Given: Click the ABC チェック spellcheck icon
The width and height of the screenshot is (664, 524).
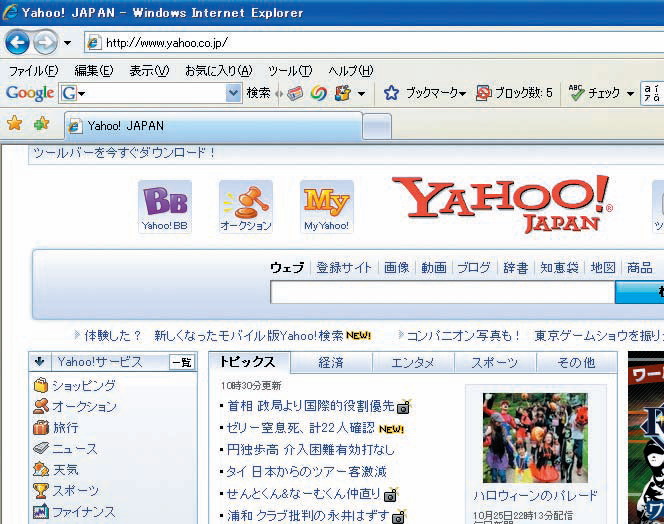Looking at the screenshot, I should click(576, 93).
